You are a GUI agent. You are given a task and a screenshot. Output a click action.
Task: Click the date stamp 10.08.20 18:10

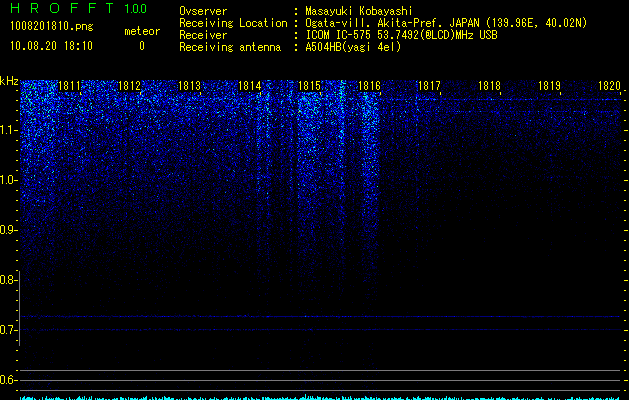[x=52, y=46]
